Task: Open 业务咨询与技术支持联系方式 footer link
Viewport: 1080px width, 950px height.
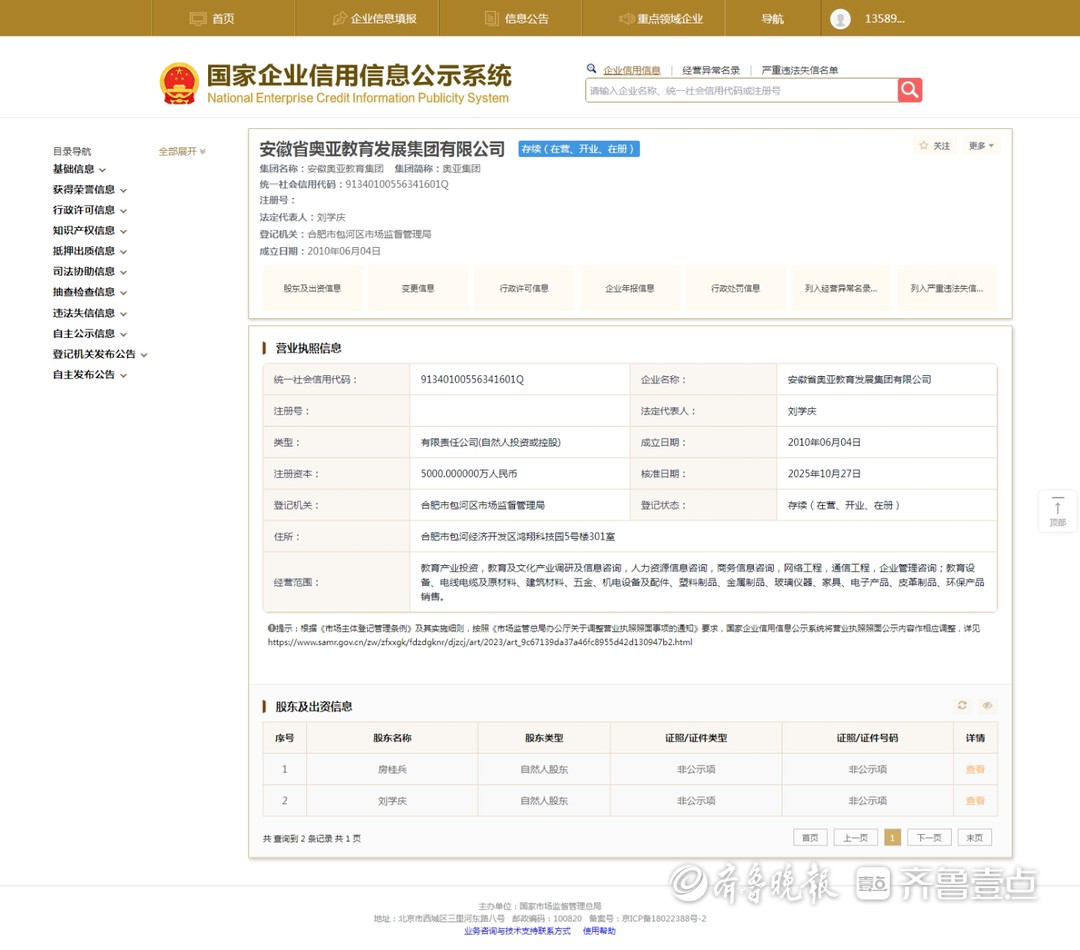Action: click(x=517, y=931)
